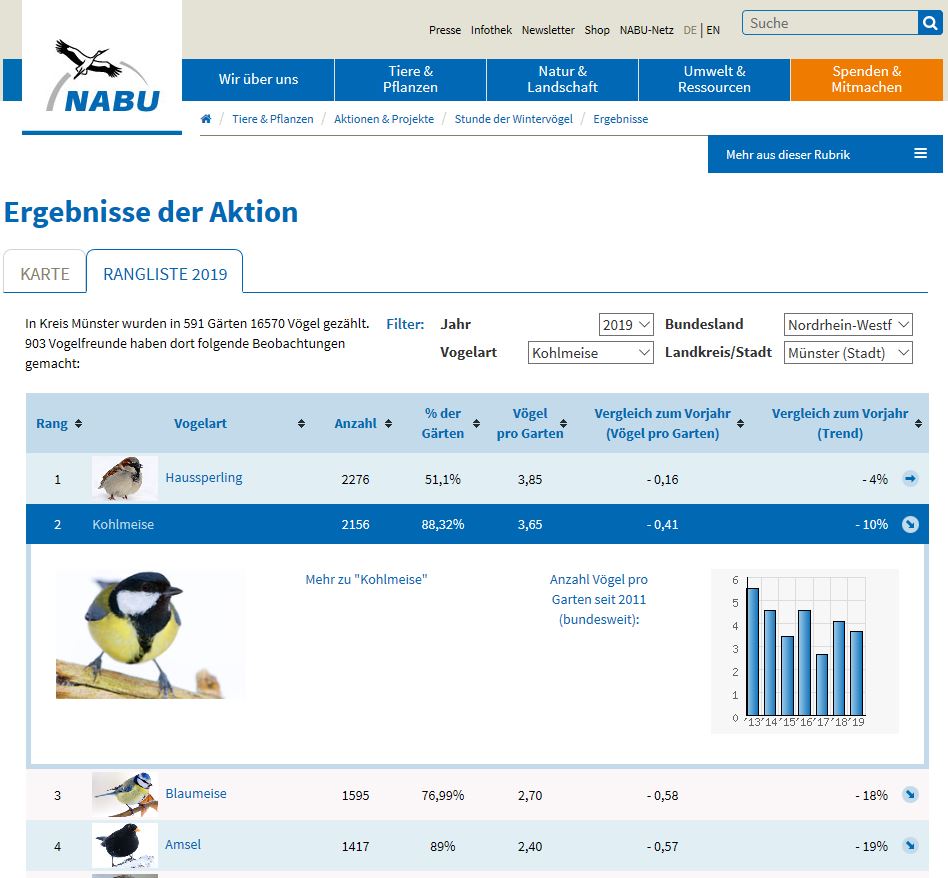Viewport: 948px width, 878px height.
Task: Click the Kohlmeise downward trend arrow icon
Action: coord(910,524)
